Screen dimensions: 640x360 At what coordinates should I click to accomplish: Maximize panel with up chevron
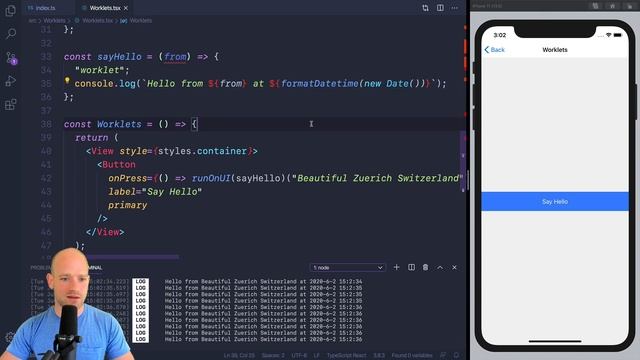click(440, 267)
